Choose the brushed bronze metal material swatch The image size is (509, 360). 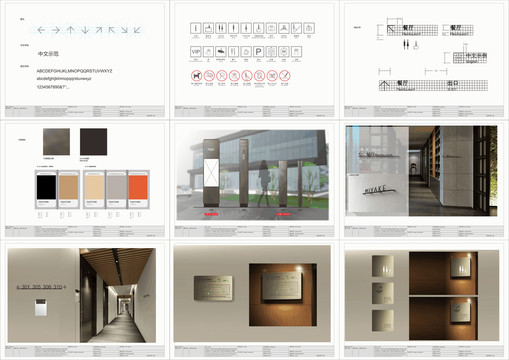click(x=56, y=142)
